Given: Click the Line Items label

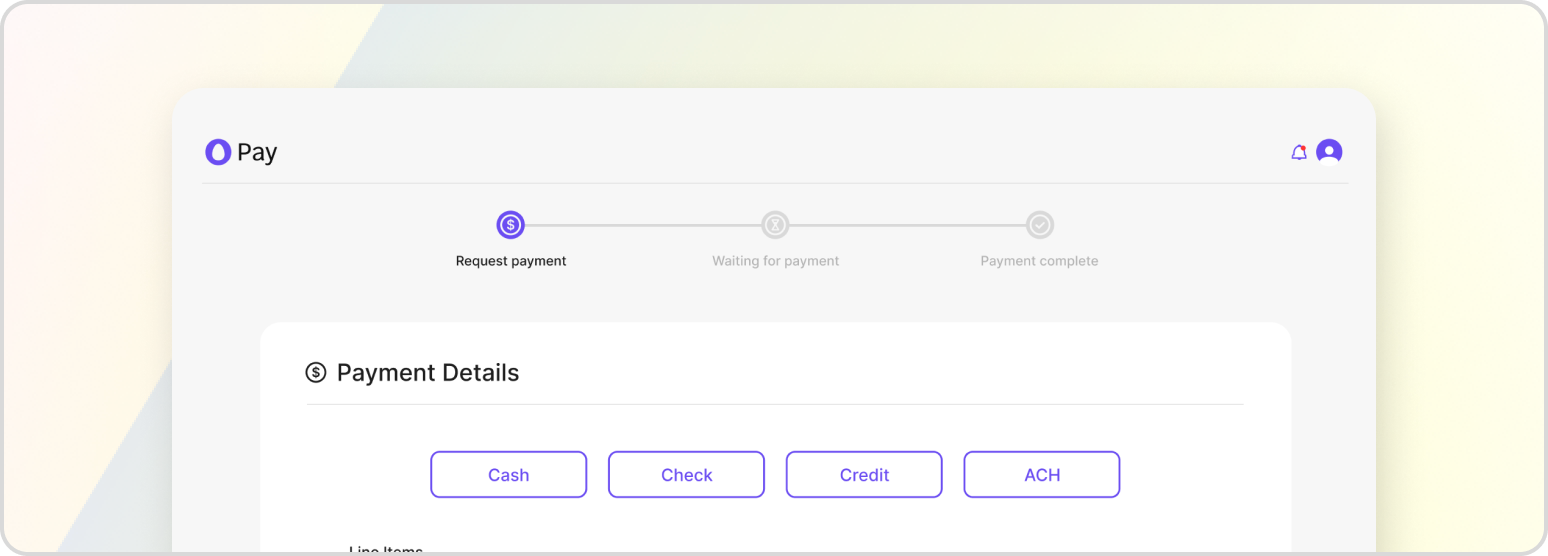Looking at the screenshot, I should tap(386, 550).
